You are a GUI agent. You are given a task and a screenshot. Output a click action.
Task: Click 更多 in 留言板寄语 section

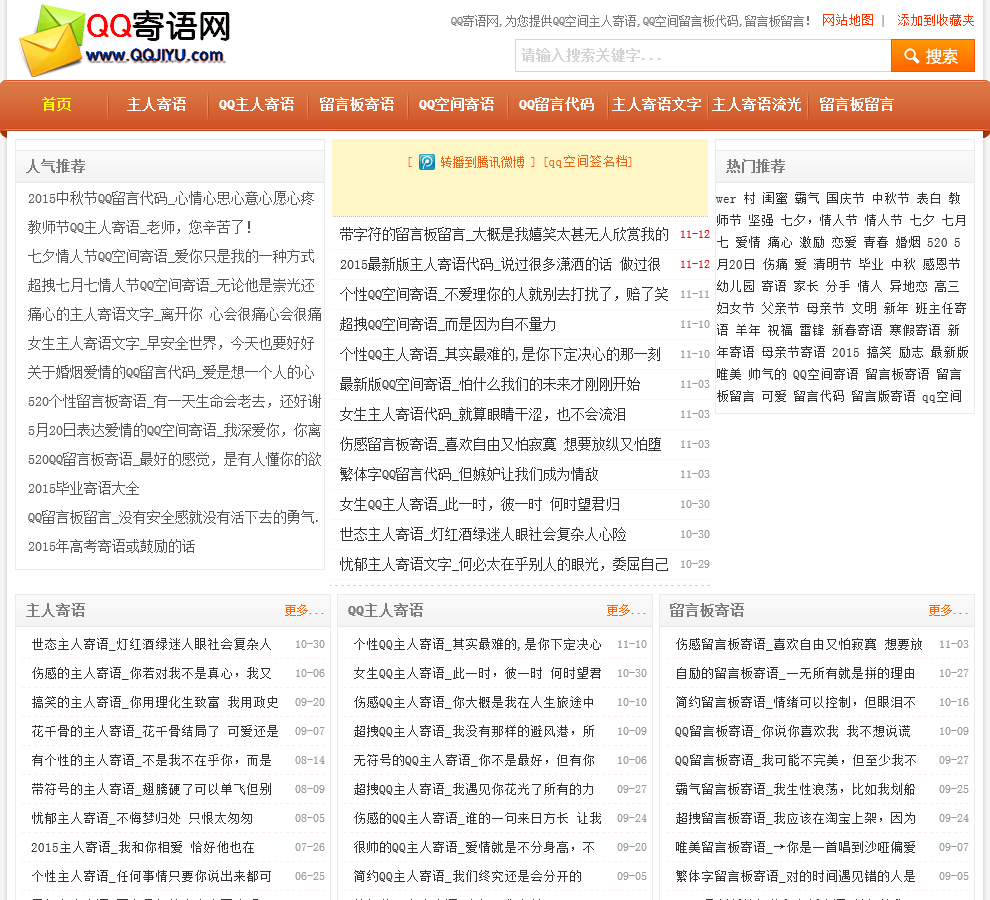948,610
